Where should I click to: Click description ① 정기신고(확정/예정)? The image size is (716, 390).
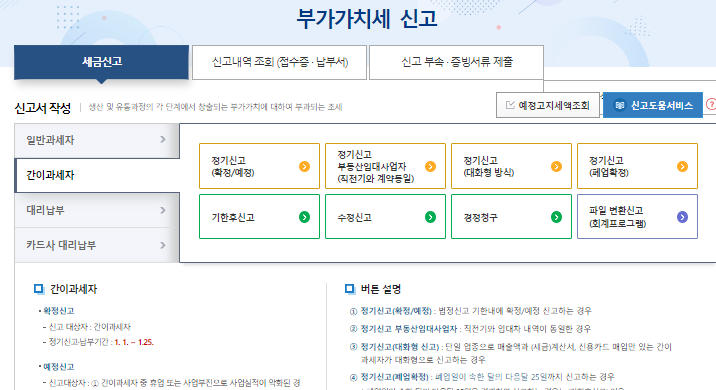(470, 311)
